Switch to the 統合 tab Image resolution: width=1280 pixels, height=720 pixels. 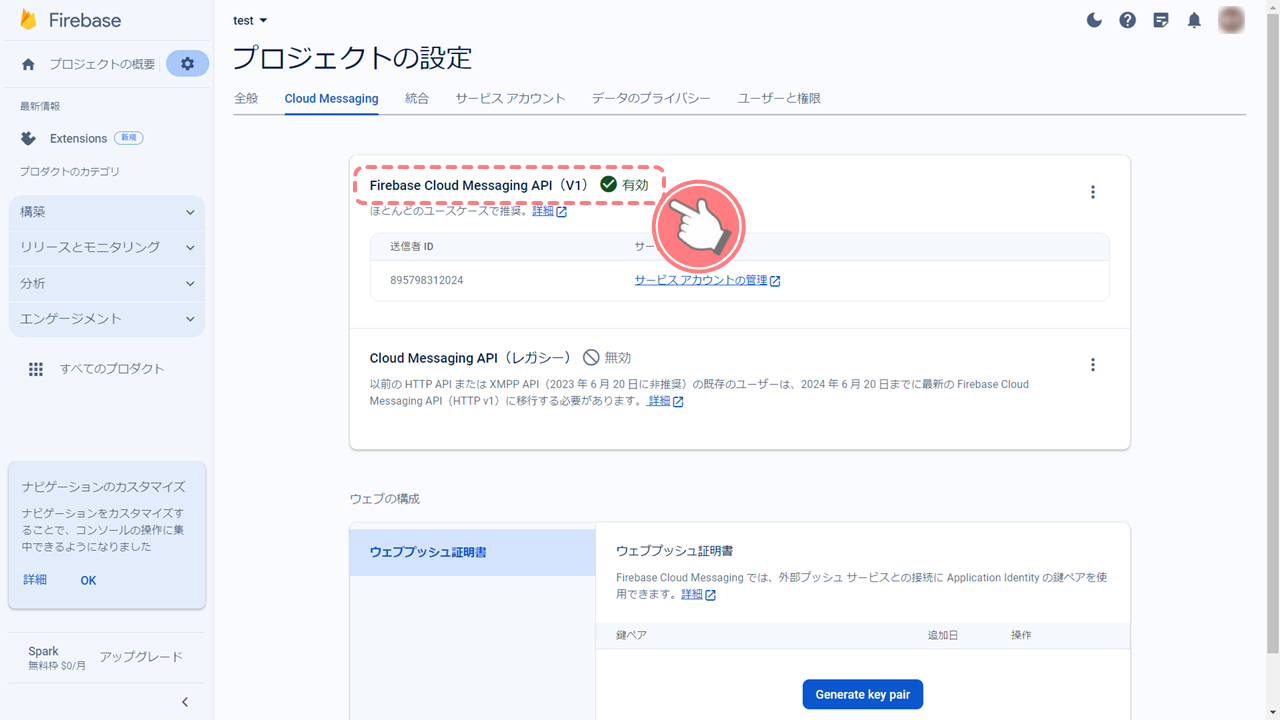[417, 98]
